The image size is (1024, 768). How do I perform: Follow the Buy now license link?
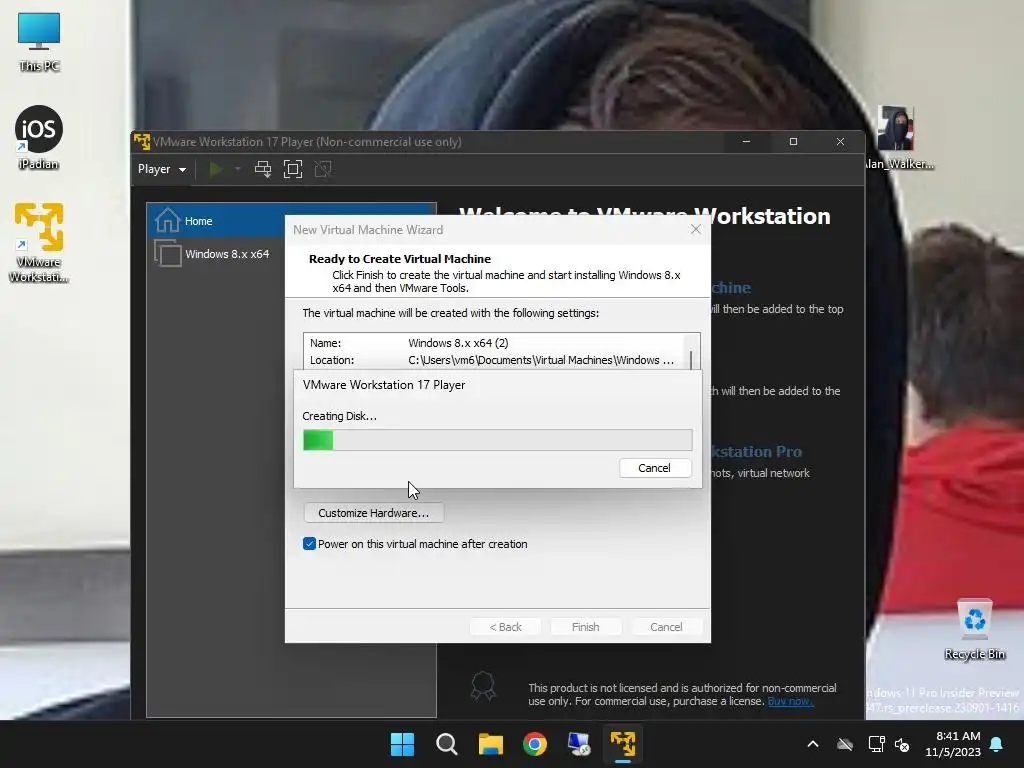coord(790,701)
